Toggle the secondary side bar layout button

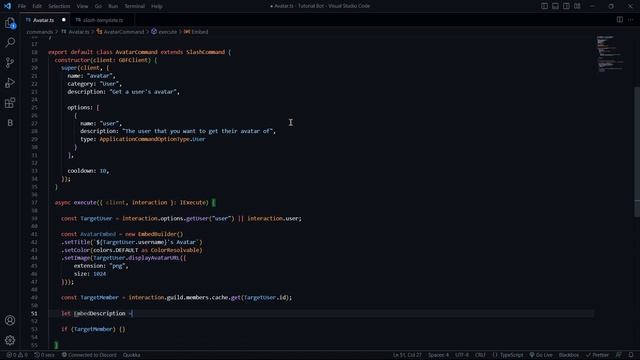[x=567, y=6]
